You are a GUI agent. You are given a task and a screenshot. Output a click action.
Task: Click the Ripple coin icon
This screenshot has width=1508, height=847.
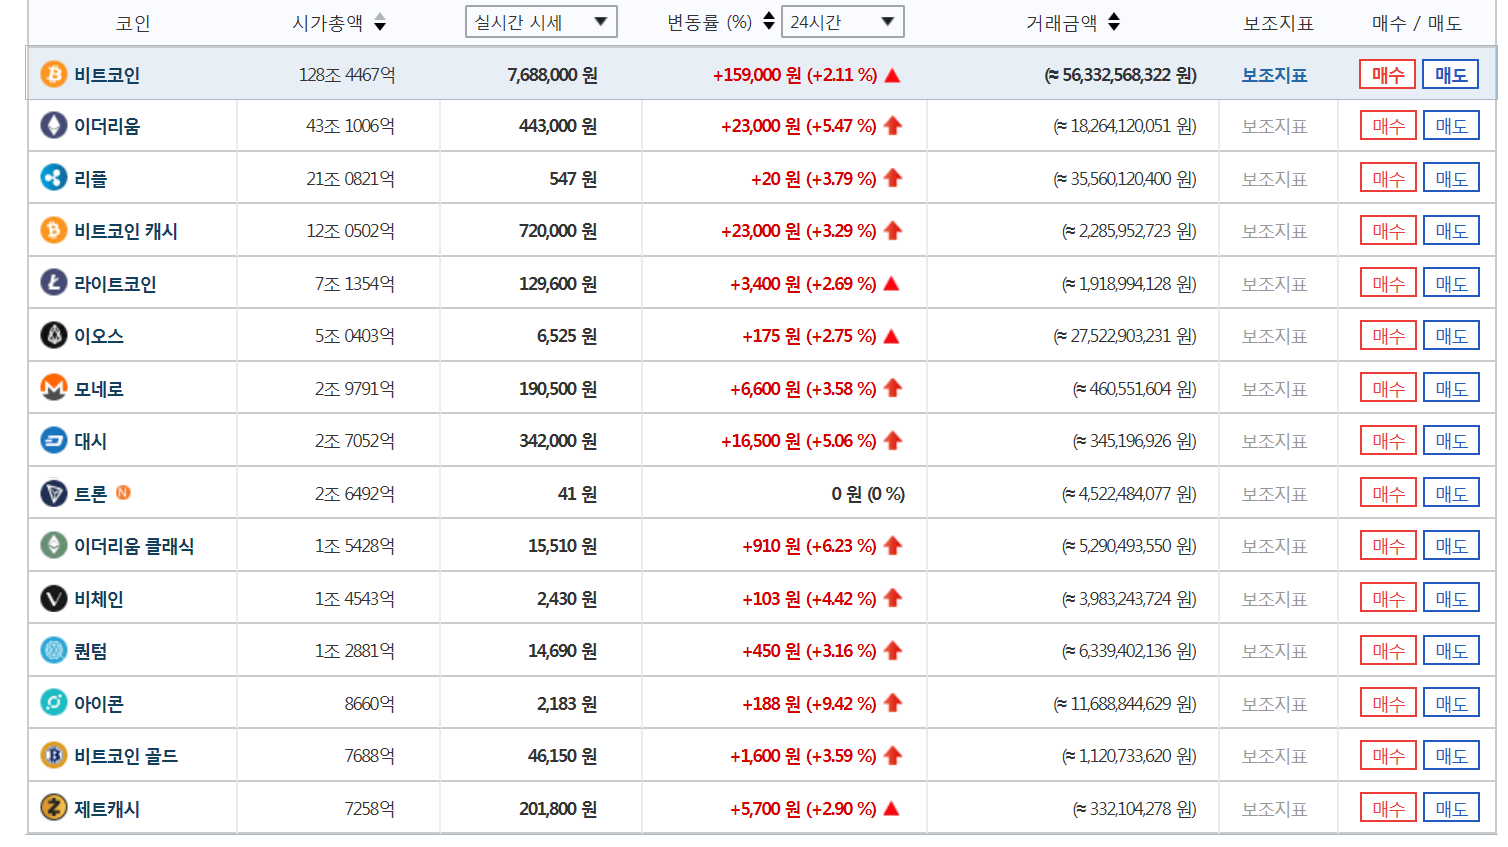click(x=53, y=178)
